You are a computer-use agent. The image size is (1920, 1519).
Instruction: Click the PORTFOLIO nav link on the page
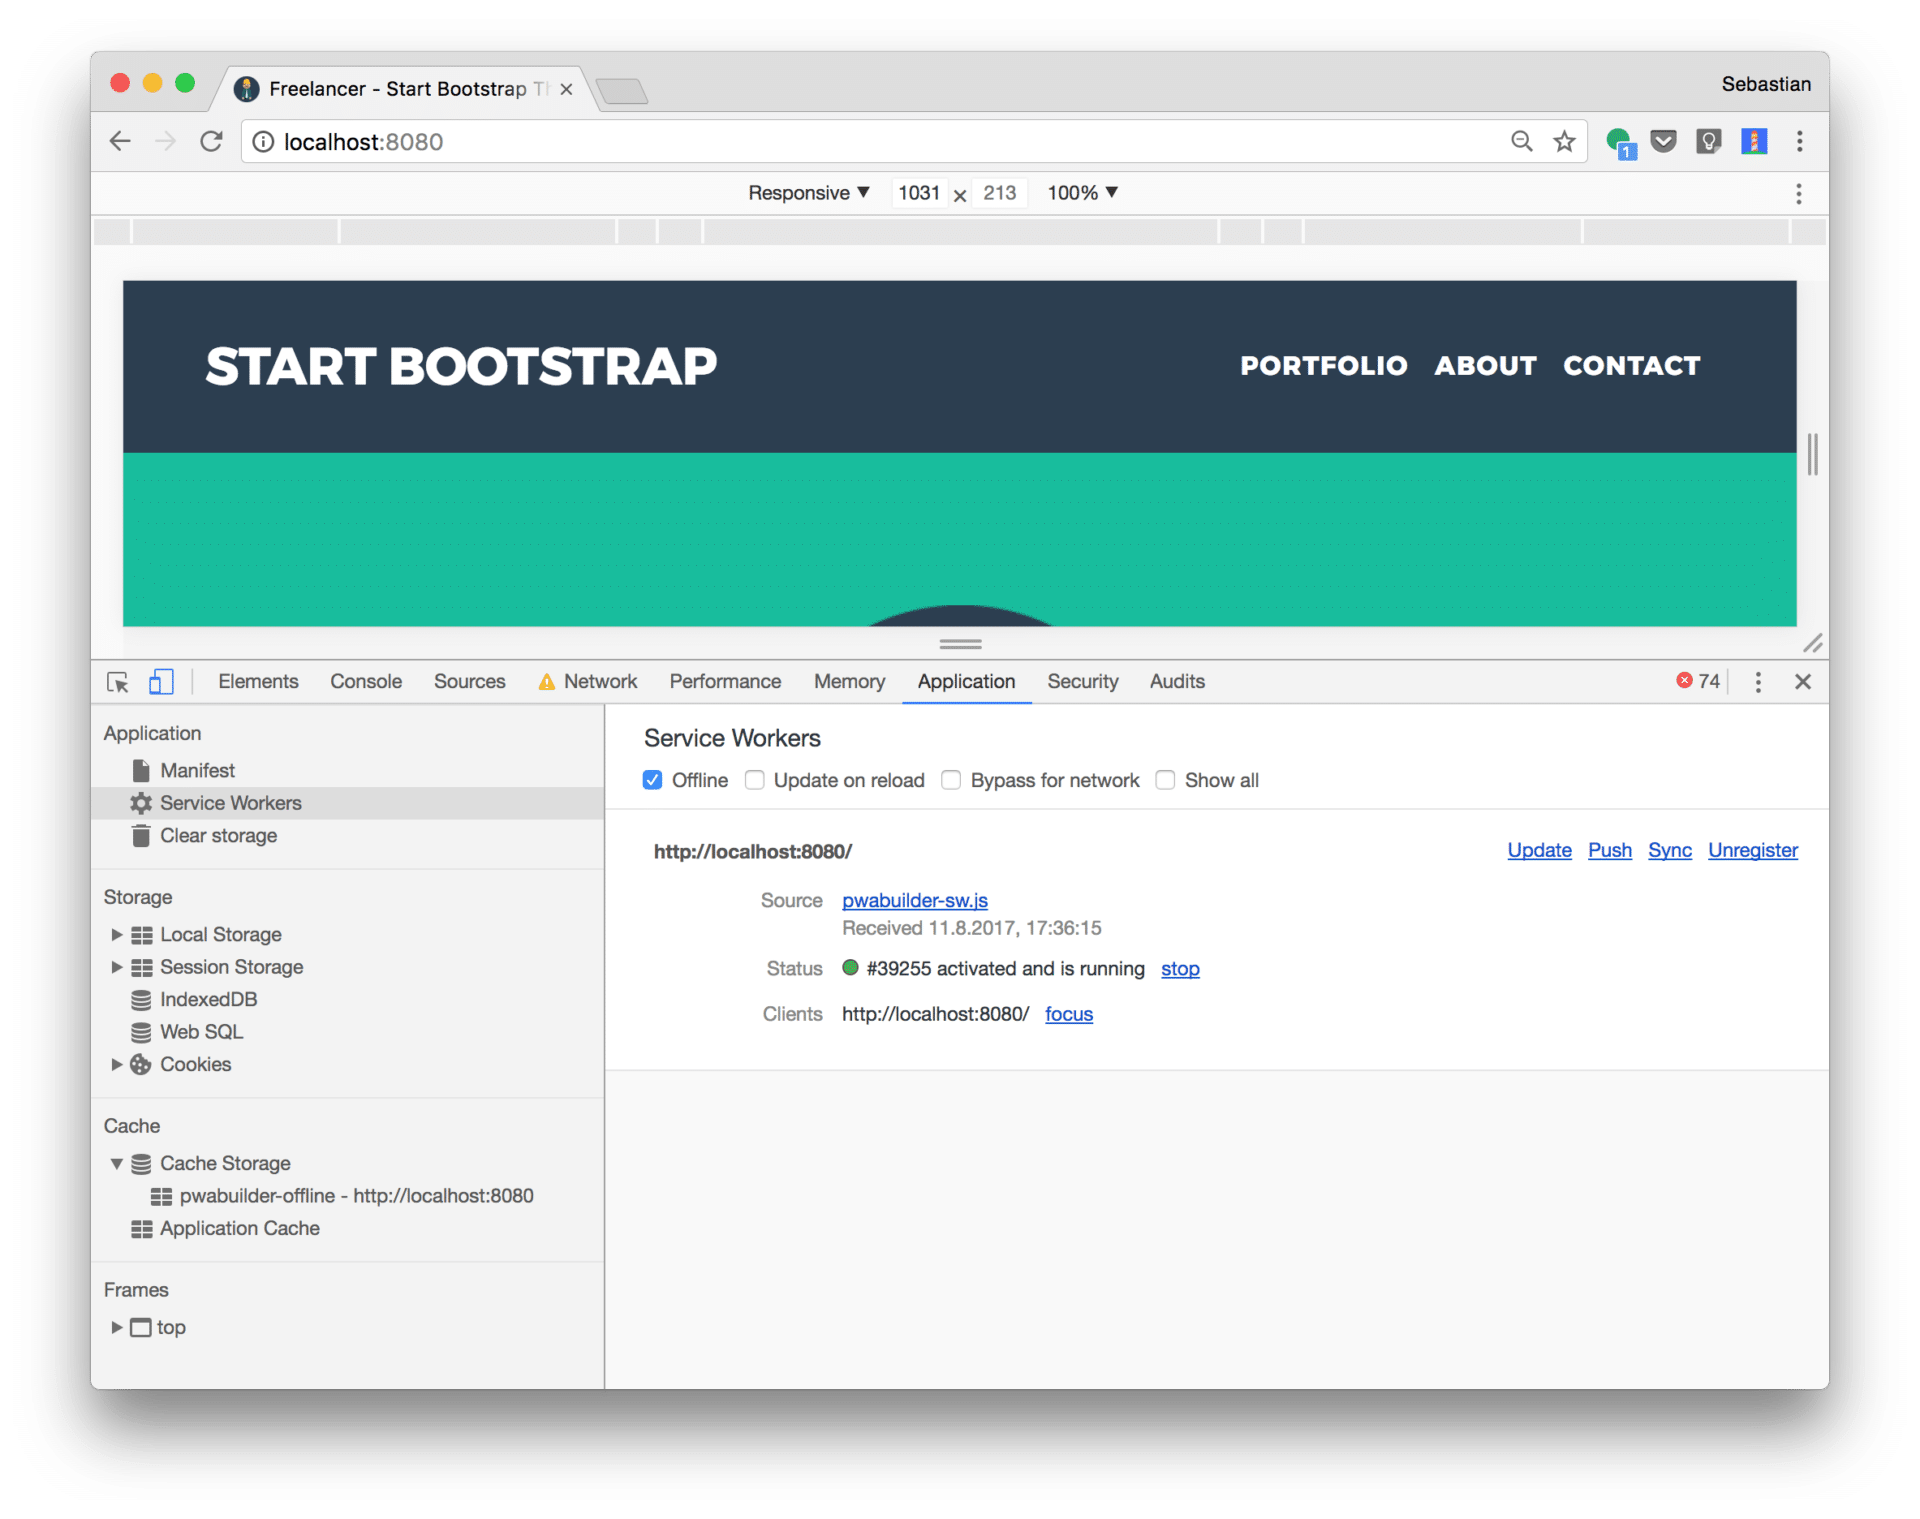pos(1323,366)
